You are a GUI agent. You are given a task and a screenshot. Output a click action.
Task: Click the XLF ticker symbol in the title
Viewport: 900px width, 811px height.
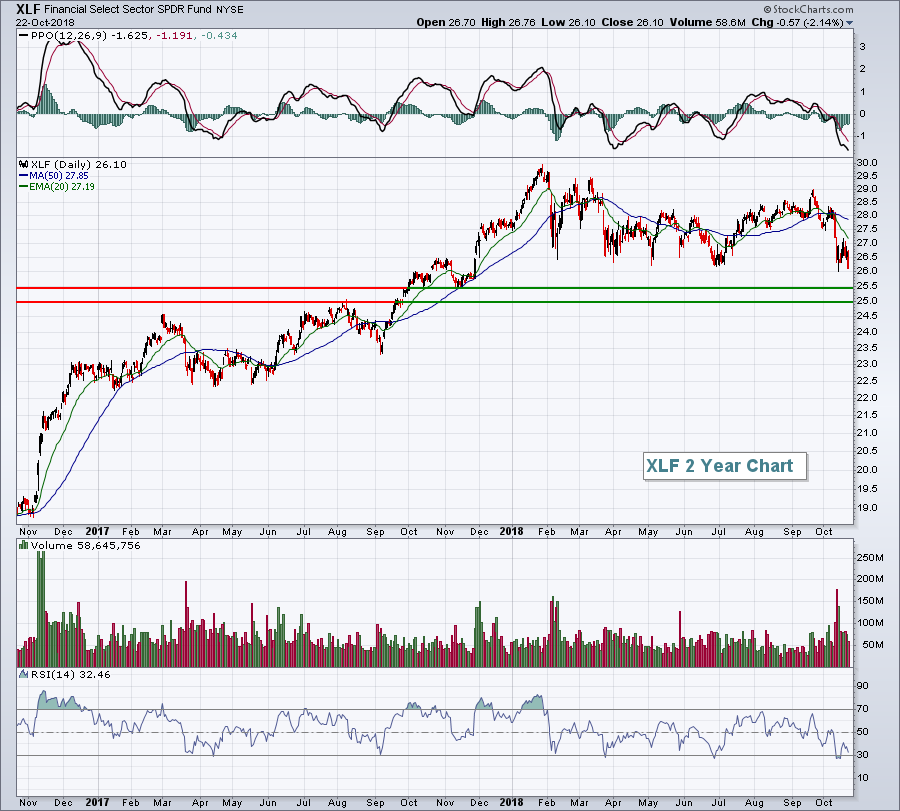[28, 10]
